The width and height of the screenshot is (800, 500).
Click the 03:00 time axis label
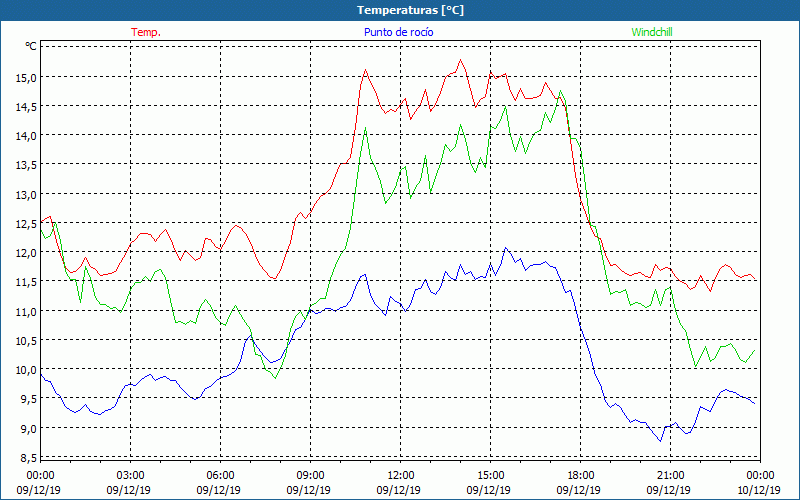(x=131, y=475)
